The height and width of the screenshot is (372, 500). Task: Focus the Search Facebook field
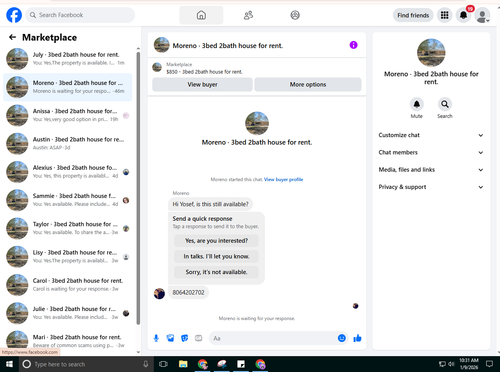coord(80,15)
